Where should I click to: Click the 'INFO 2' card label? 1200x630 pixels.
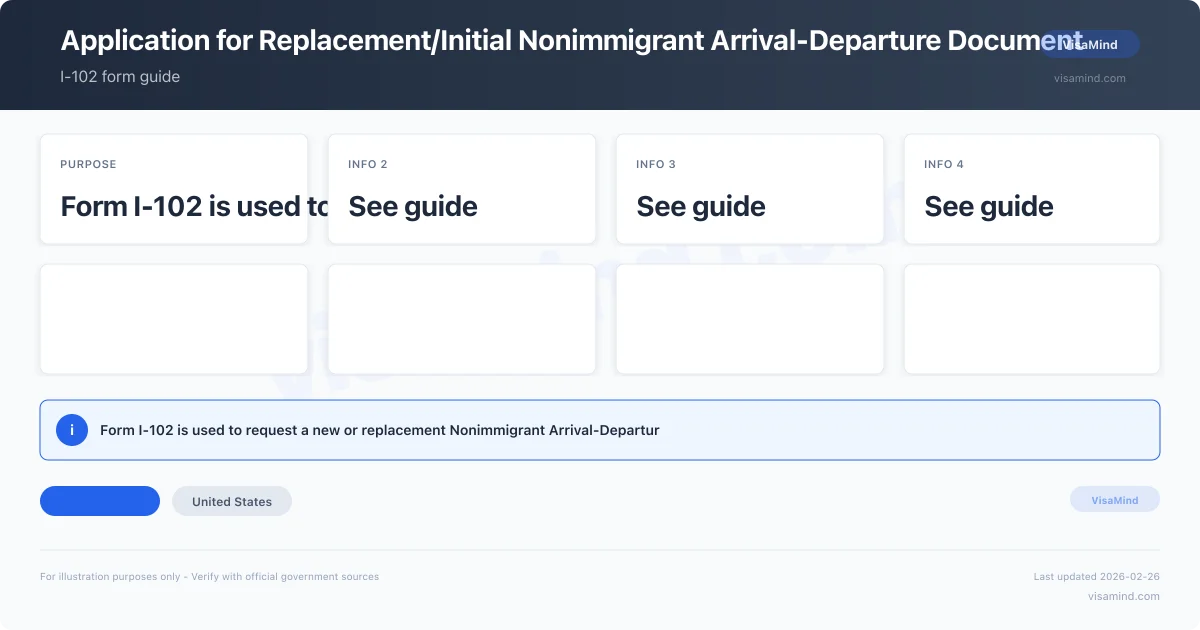[368, 164]
